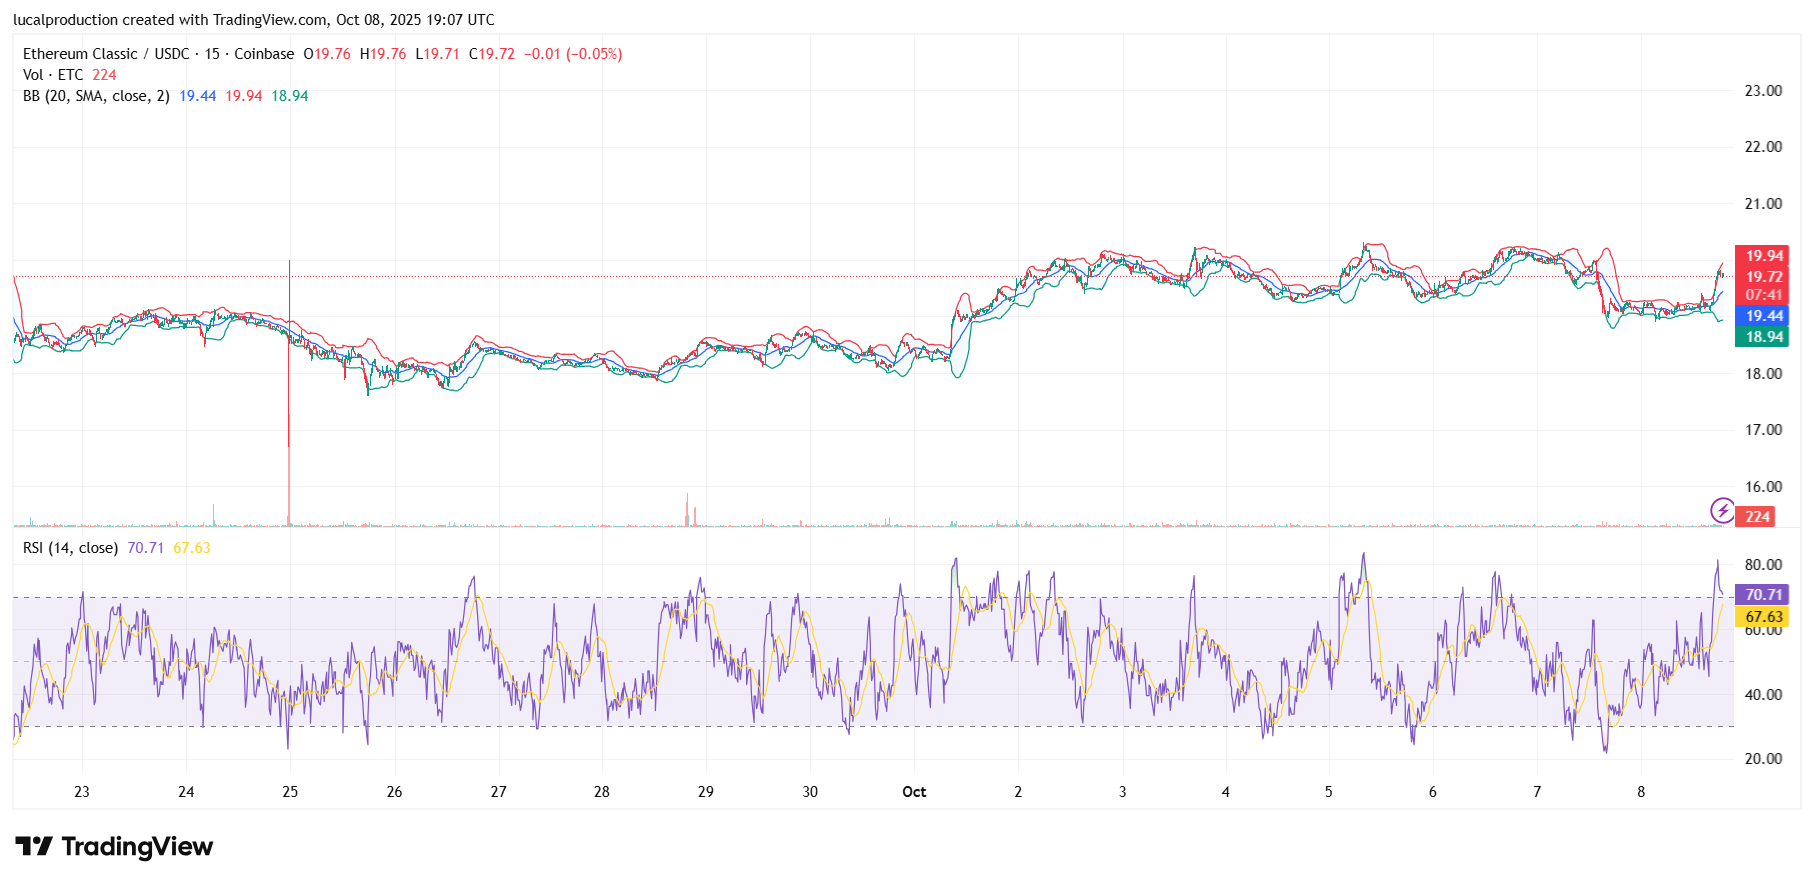The height and width of the screenshot is (884, 1814).
Task: Click the Vol · ETC legend label
Action: 53,75
